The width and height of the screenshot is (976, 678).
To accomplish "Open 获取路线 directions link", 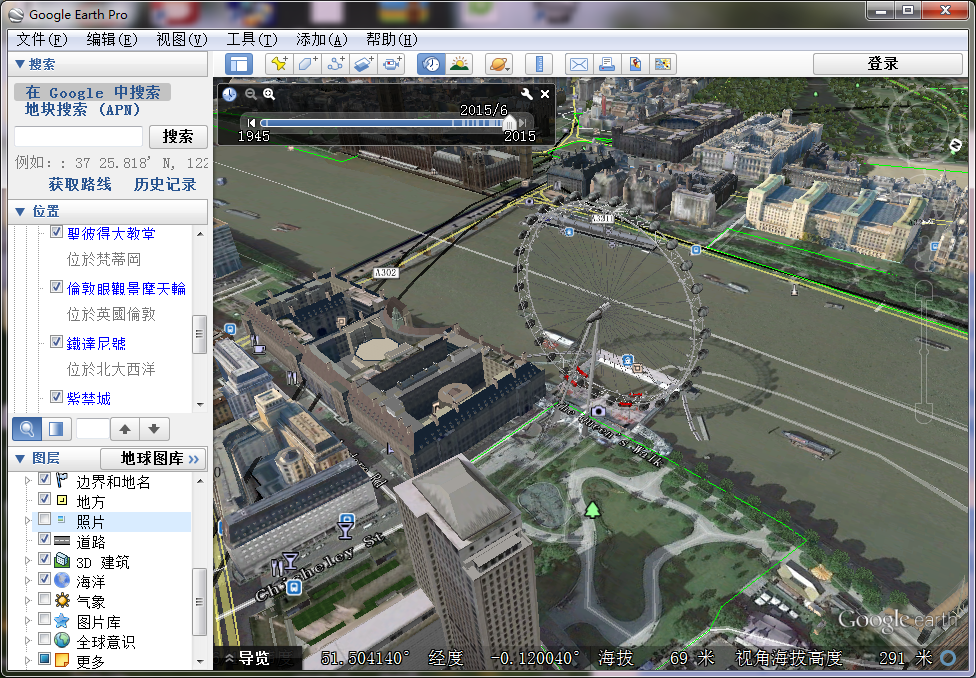I will pos(80,184).
